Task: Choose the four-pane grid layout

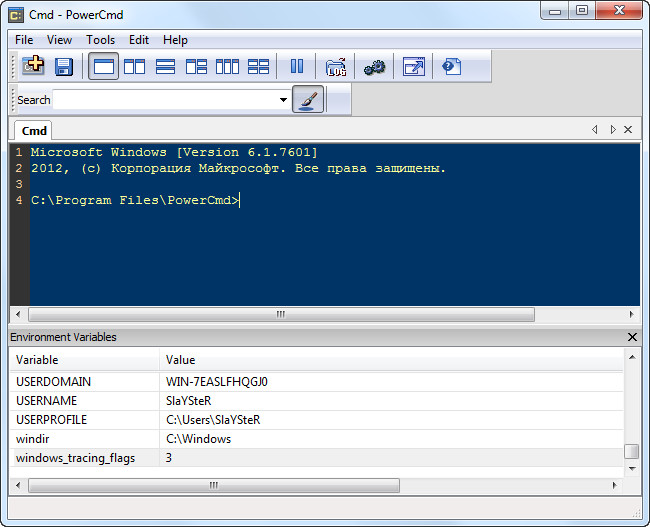Action: 258,67
